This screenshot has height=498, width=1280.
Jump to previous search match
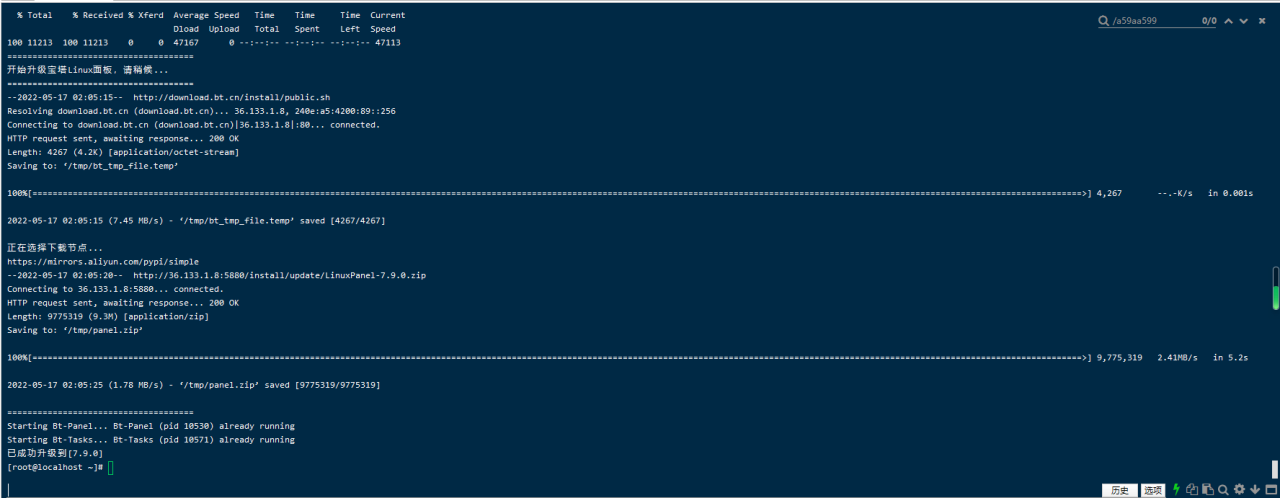coord(1229,21)
